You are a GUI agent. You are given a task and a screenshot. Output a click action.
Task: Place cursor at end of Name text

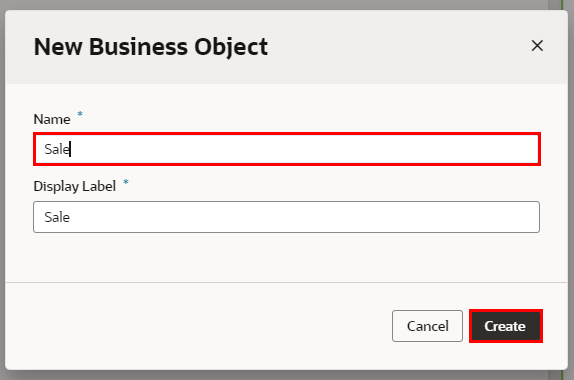click(70, 149)
